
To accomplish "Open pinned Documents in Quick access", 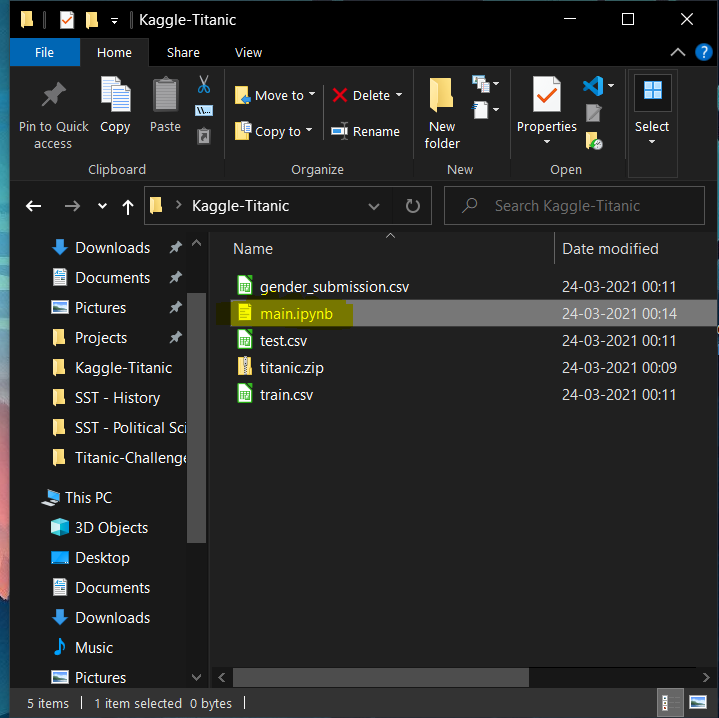I will 112,278.
